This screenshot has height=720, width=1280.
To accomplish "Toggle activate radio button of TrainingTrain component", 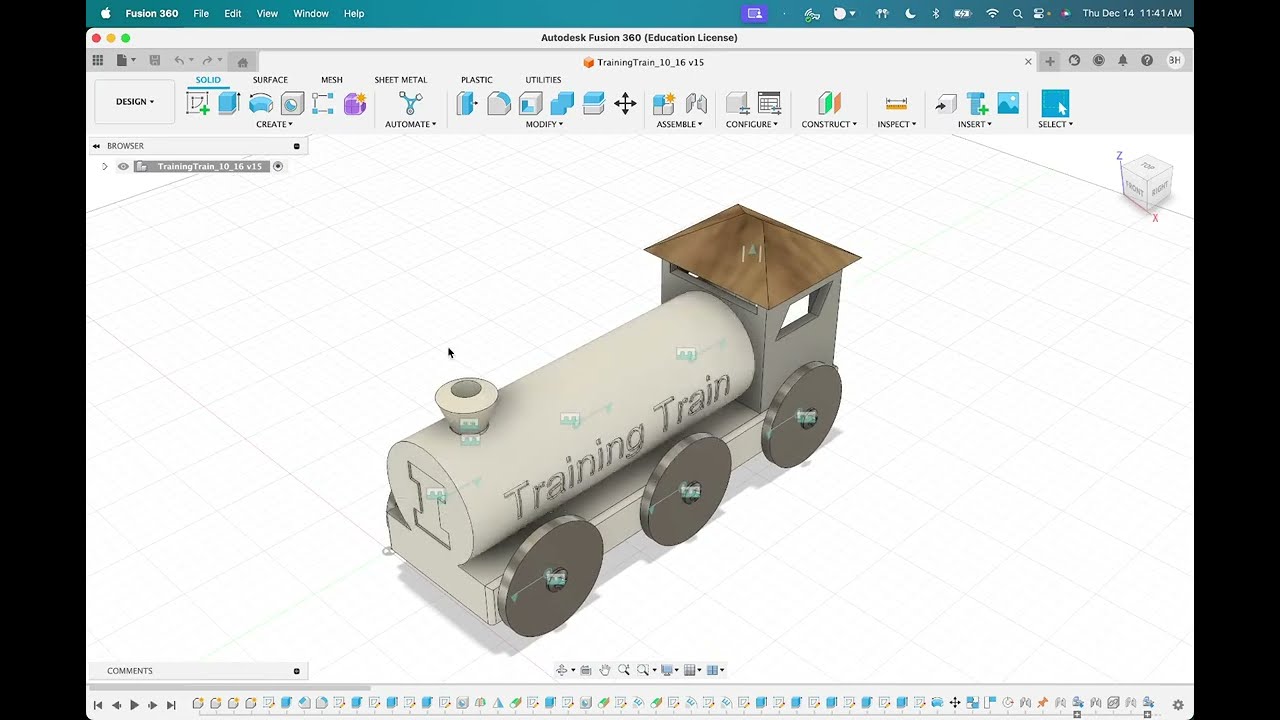I will coord(278,166).
